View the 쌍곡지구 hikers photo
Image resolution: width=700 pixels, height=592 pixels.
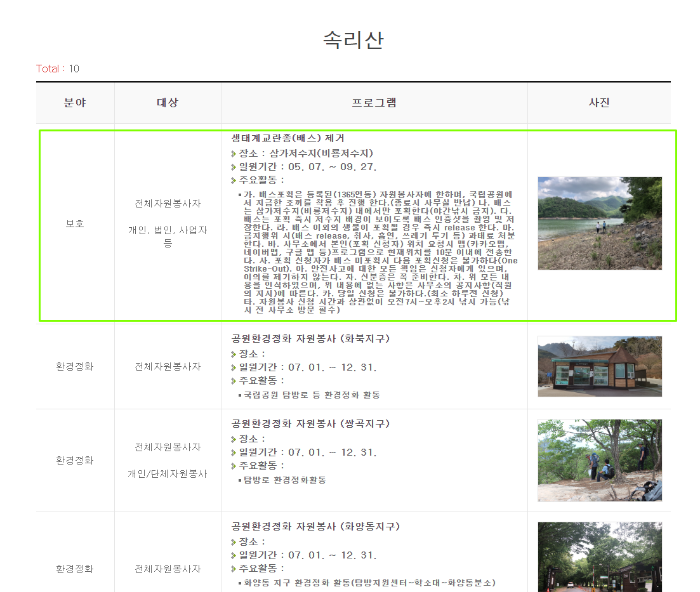point(600,460)
